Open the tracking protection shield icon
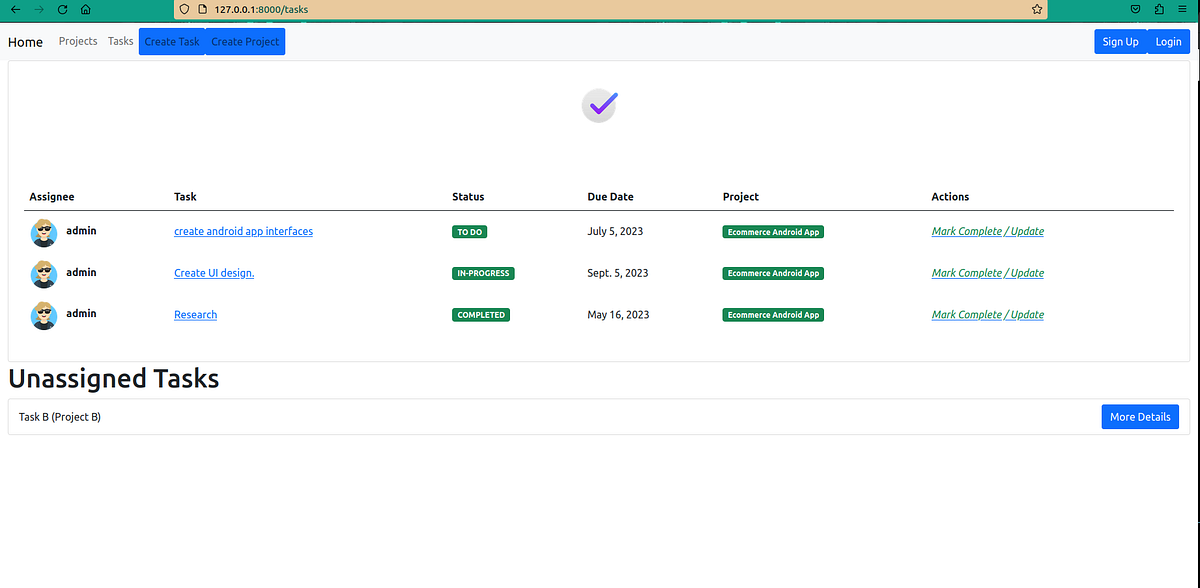This screenshot has width=1200, height=588. pyautogui.click(x=183, y=9)
